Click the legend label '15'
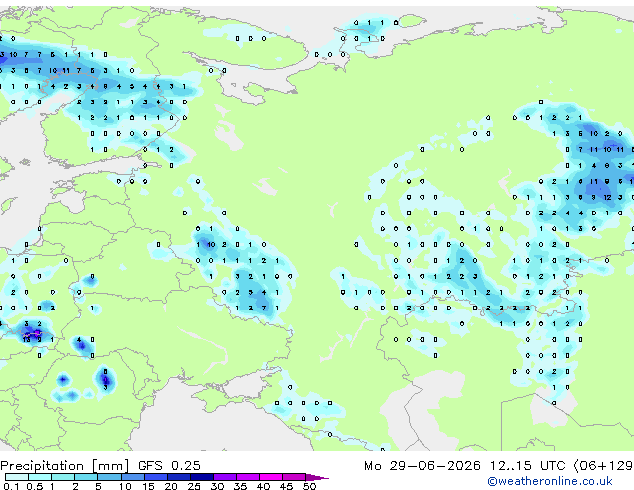 (148, 486)
